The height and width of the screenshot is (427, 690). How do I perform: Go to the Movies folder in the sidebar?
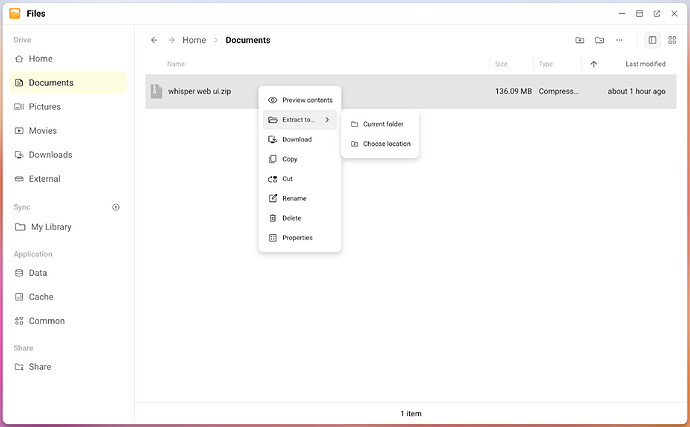pos(68,131)
